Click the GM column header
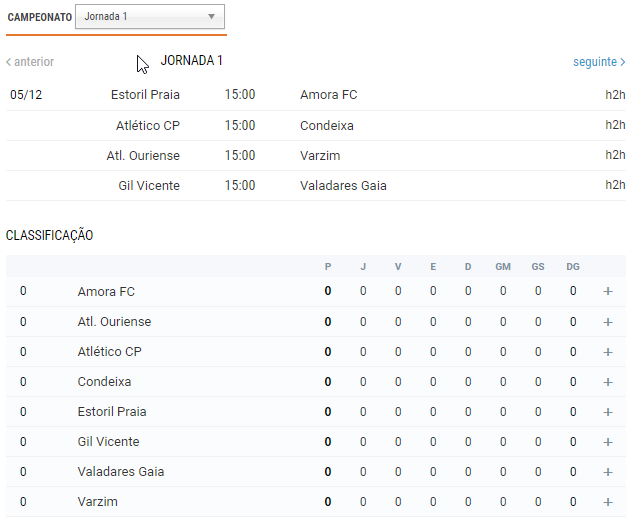 (x=503, y=267)
